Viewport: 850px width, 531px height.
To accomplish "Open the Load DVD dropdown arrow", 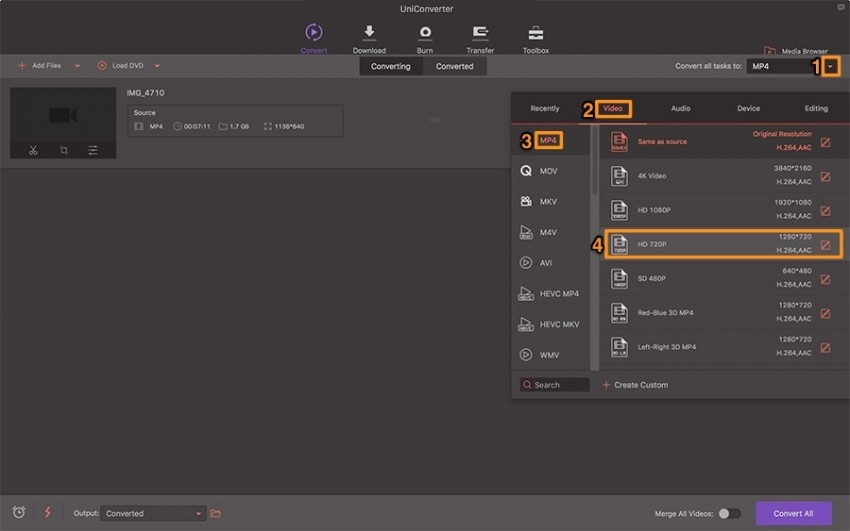I will click(157, 66).
